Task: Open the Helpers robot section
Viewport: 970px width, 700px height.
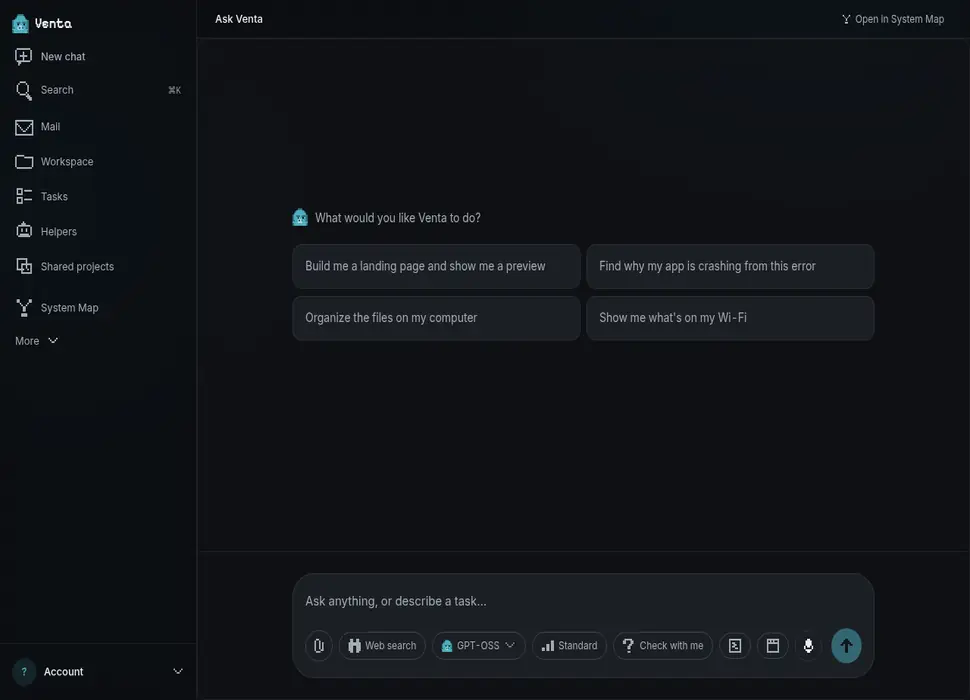Action: pyautogui.click(x=46, y=231)
